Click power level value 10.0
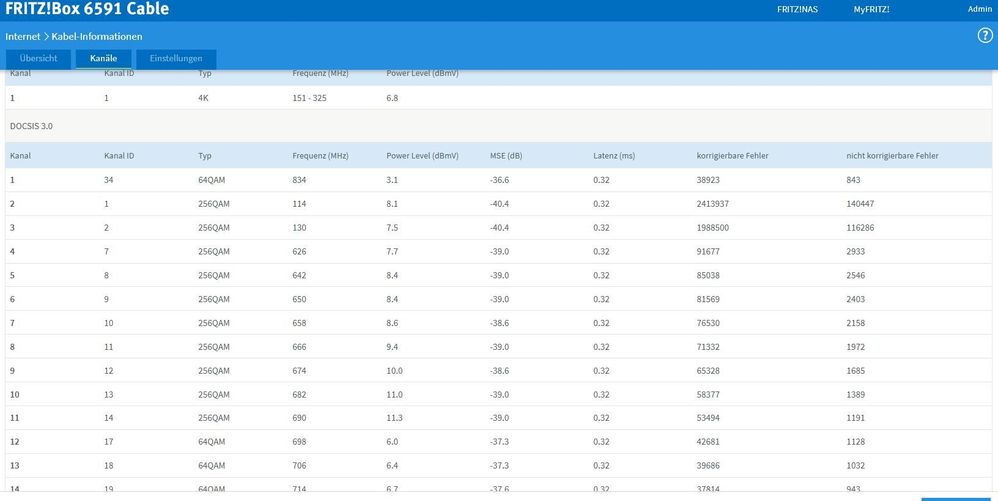998x501 pixels. [x=394, y=370]
